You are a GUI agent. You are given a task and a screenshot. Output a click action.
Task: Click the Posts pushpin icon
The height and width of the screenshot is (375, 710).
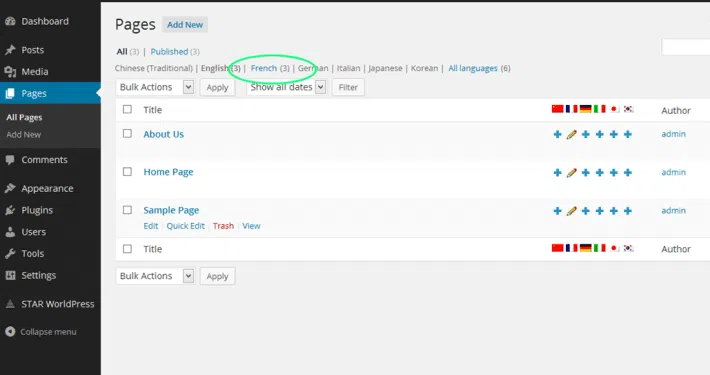pos(10,50)
